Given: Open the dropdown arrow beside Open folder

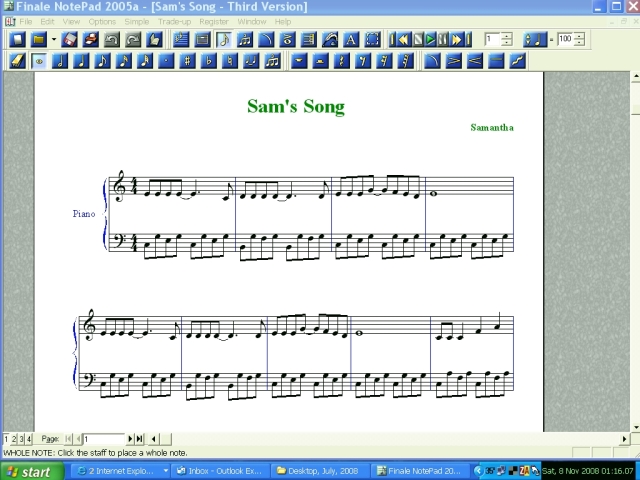Looking at the screenshot, I should (53, 40).
